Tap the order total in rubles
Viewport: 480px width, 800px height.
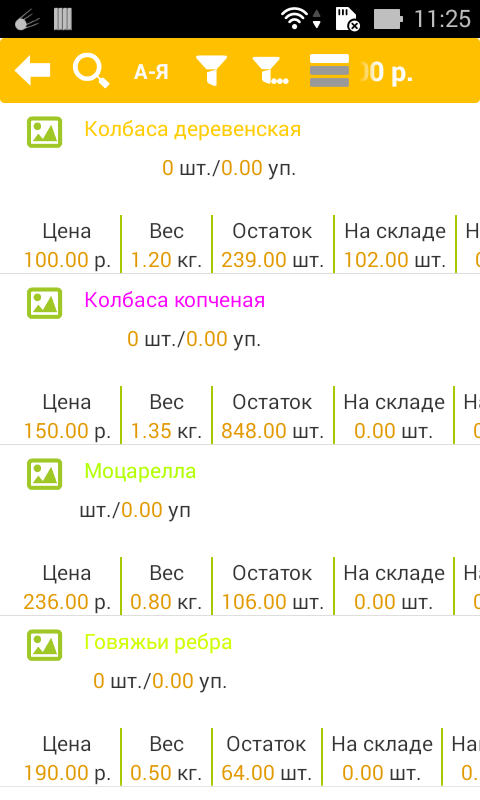[386, 72]
